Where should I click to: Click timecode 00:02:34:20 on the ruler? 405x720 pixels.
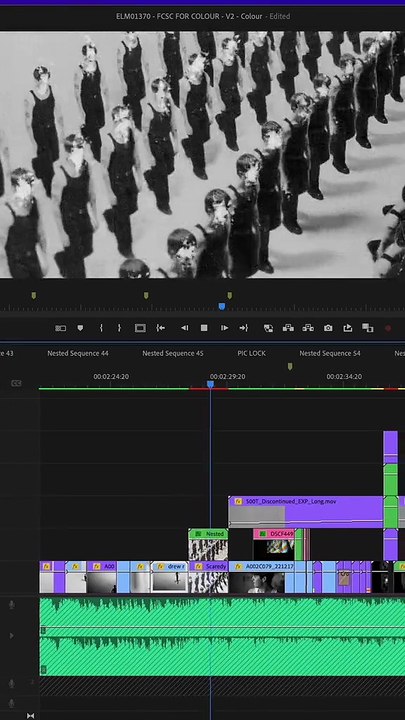(x=344, y=377)
